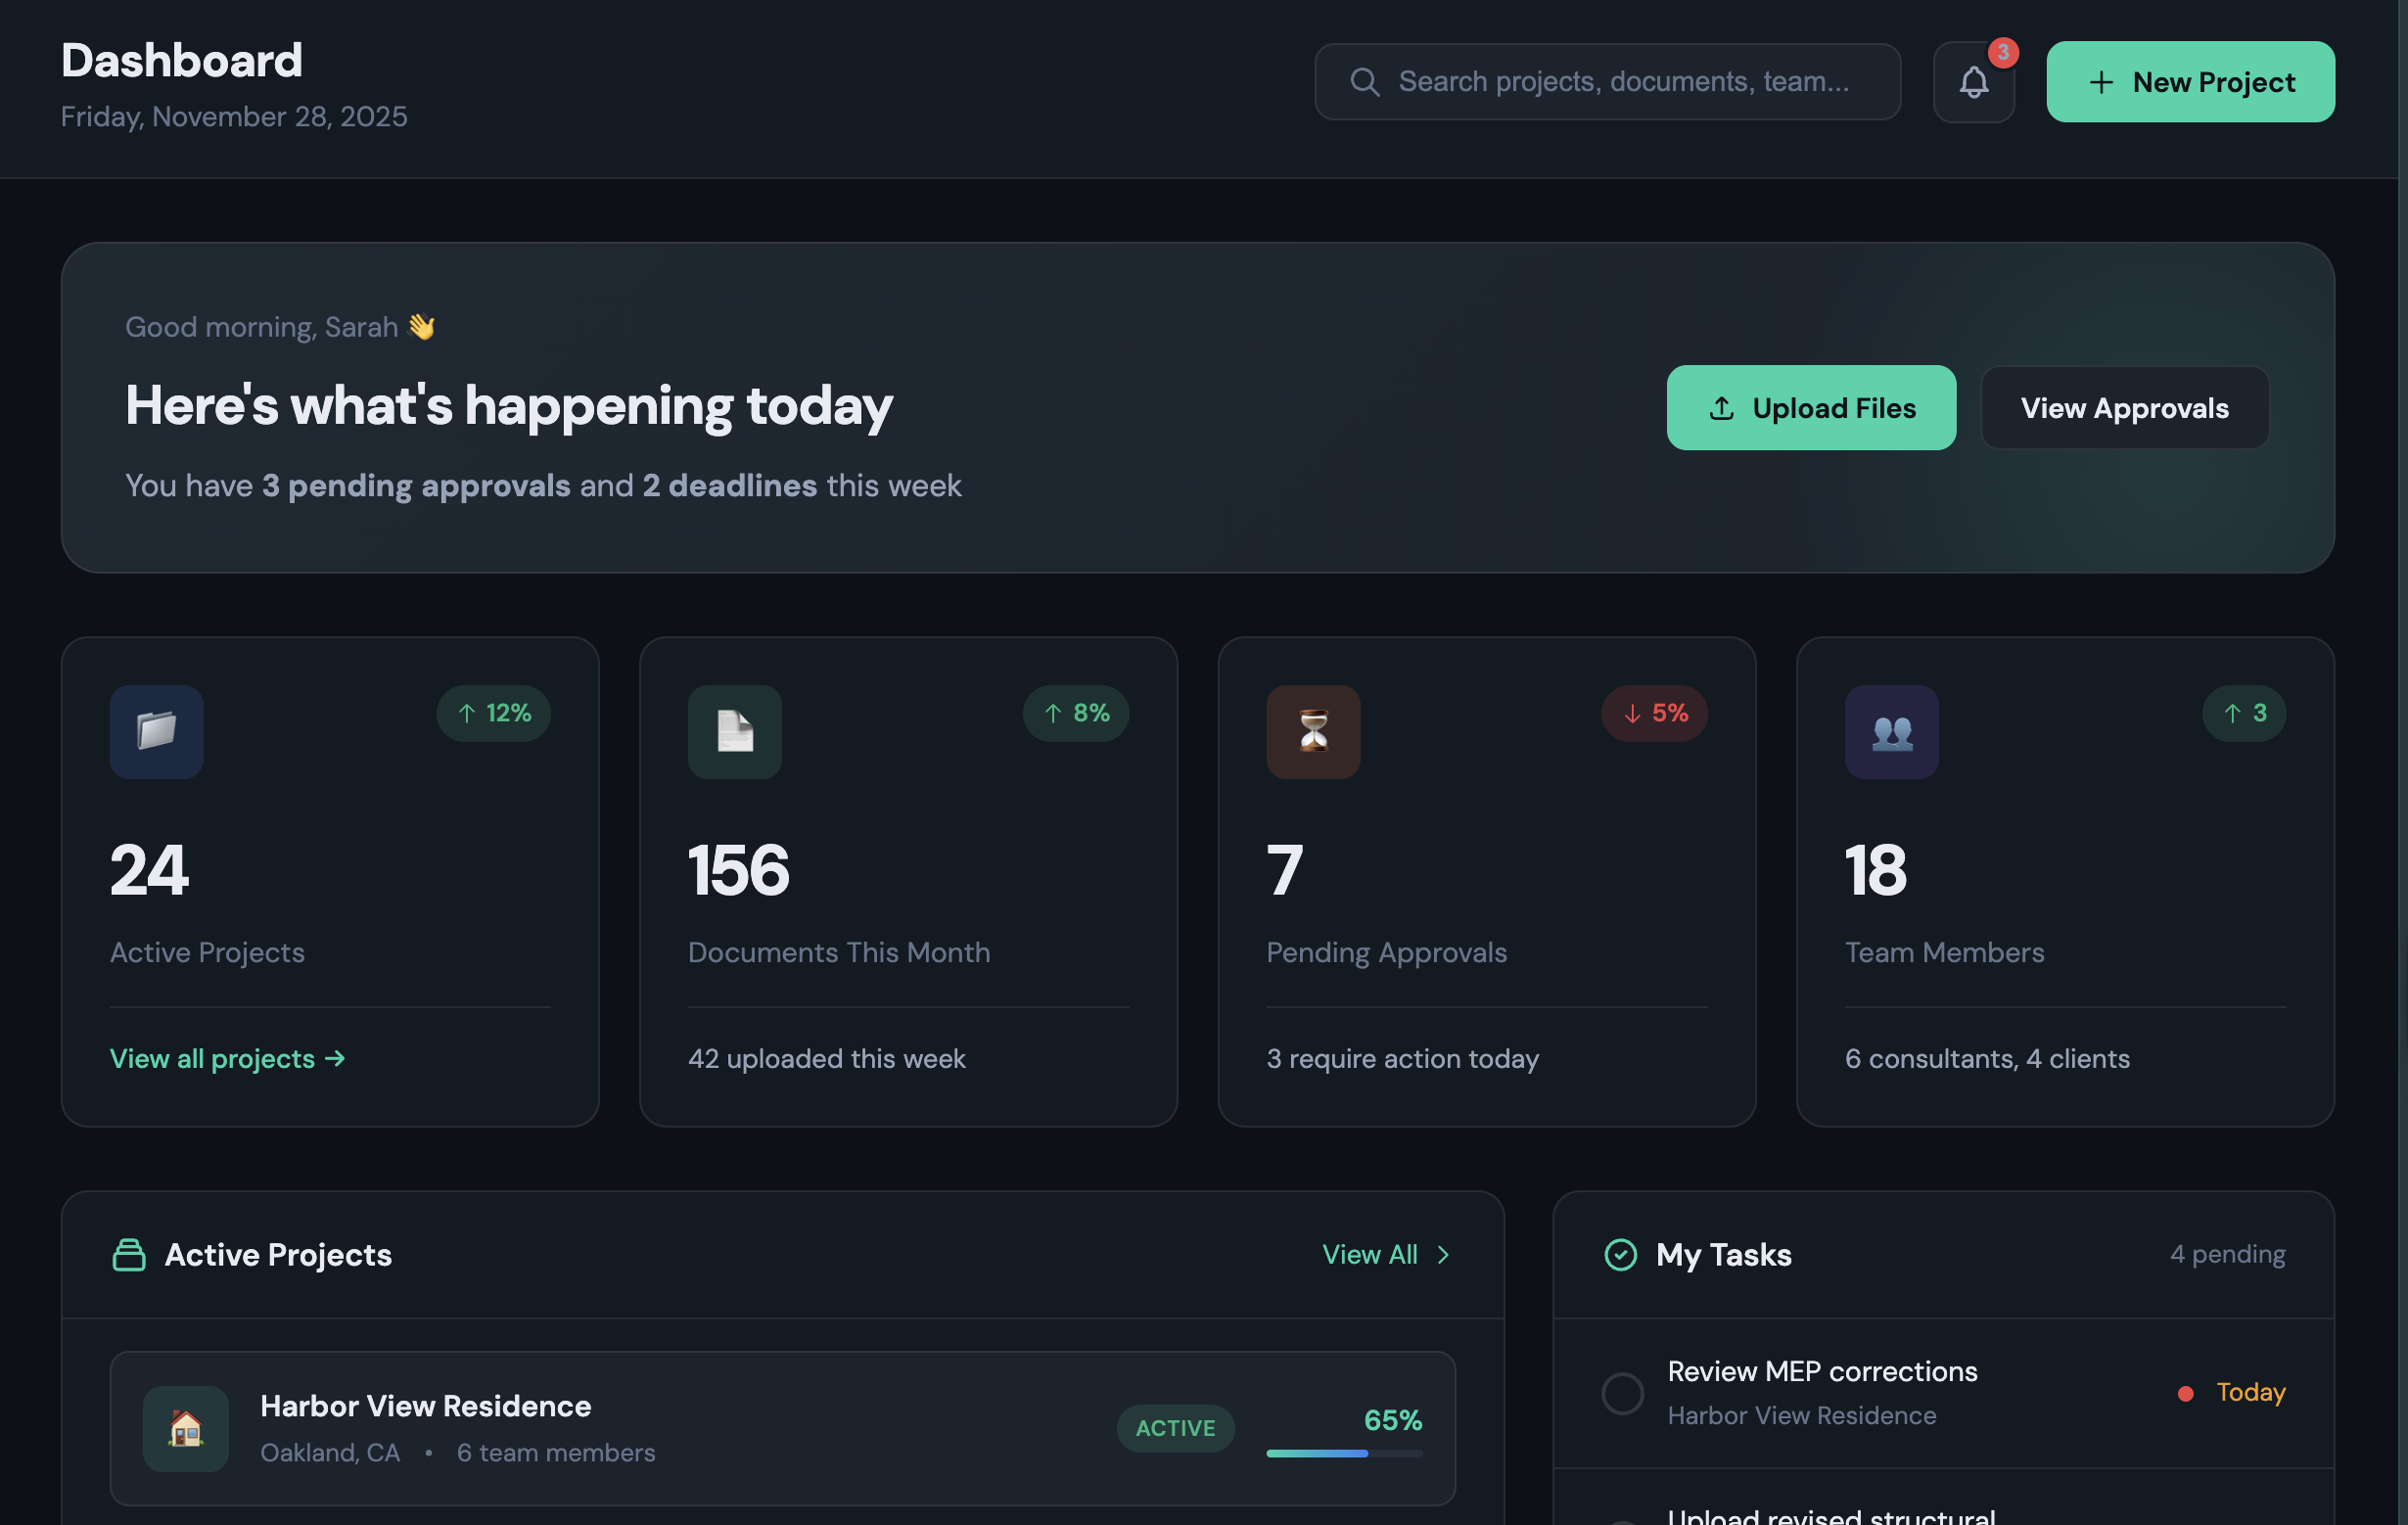The image size is (2408, 1525).
Task: Mark the Review MEP corrections task complete
Action: point(1621,1392)
